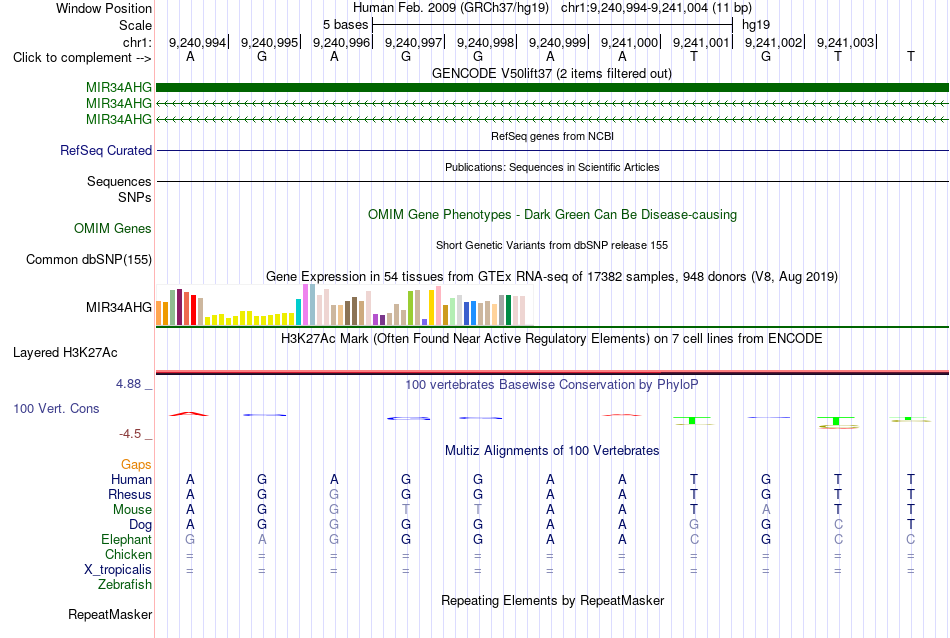The image size is (950, 638).
Task: Click the 'Sequences' publications track label
Action: point(119,181)
